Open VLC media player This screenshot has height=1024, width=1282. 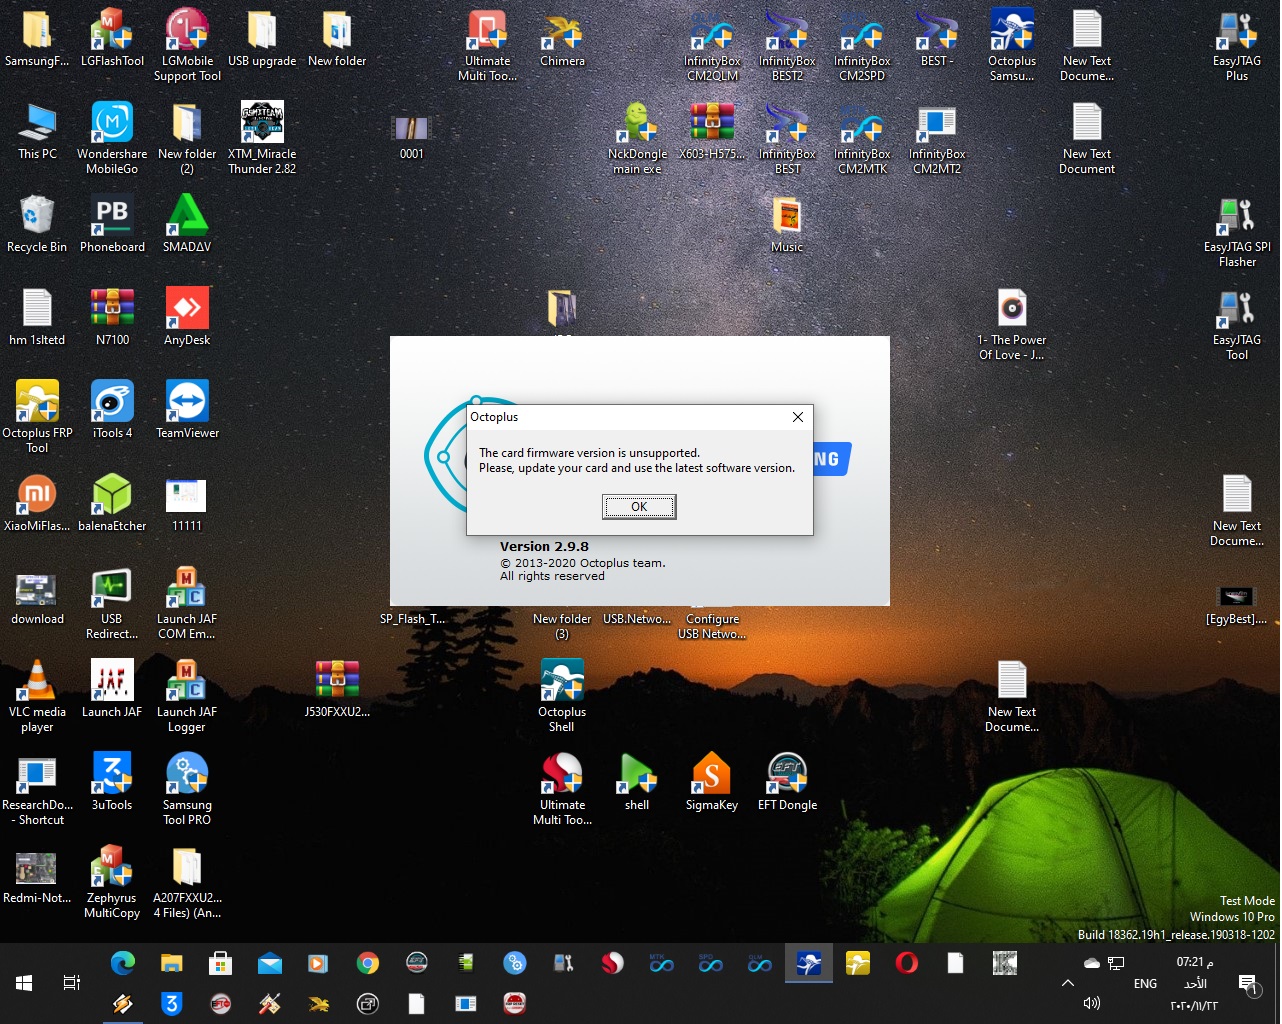(37, 697)
